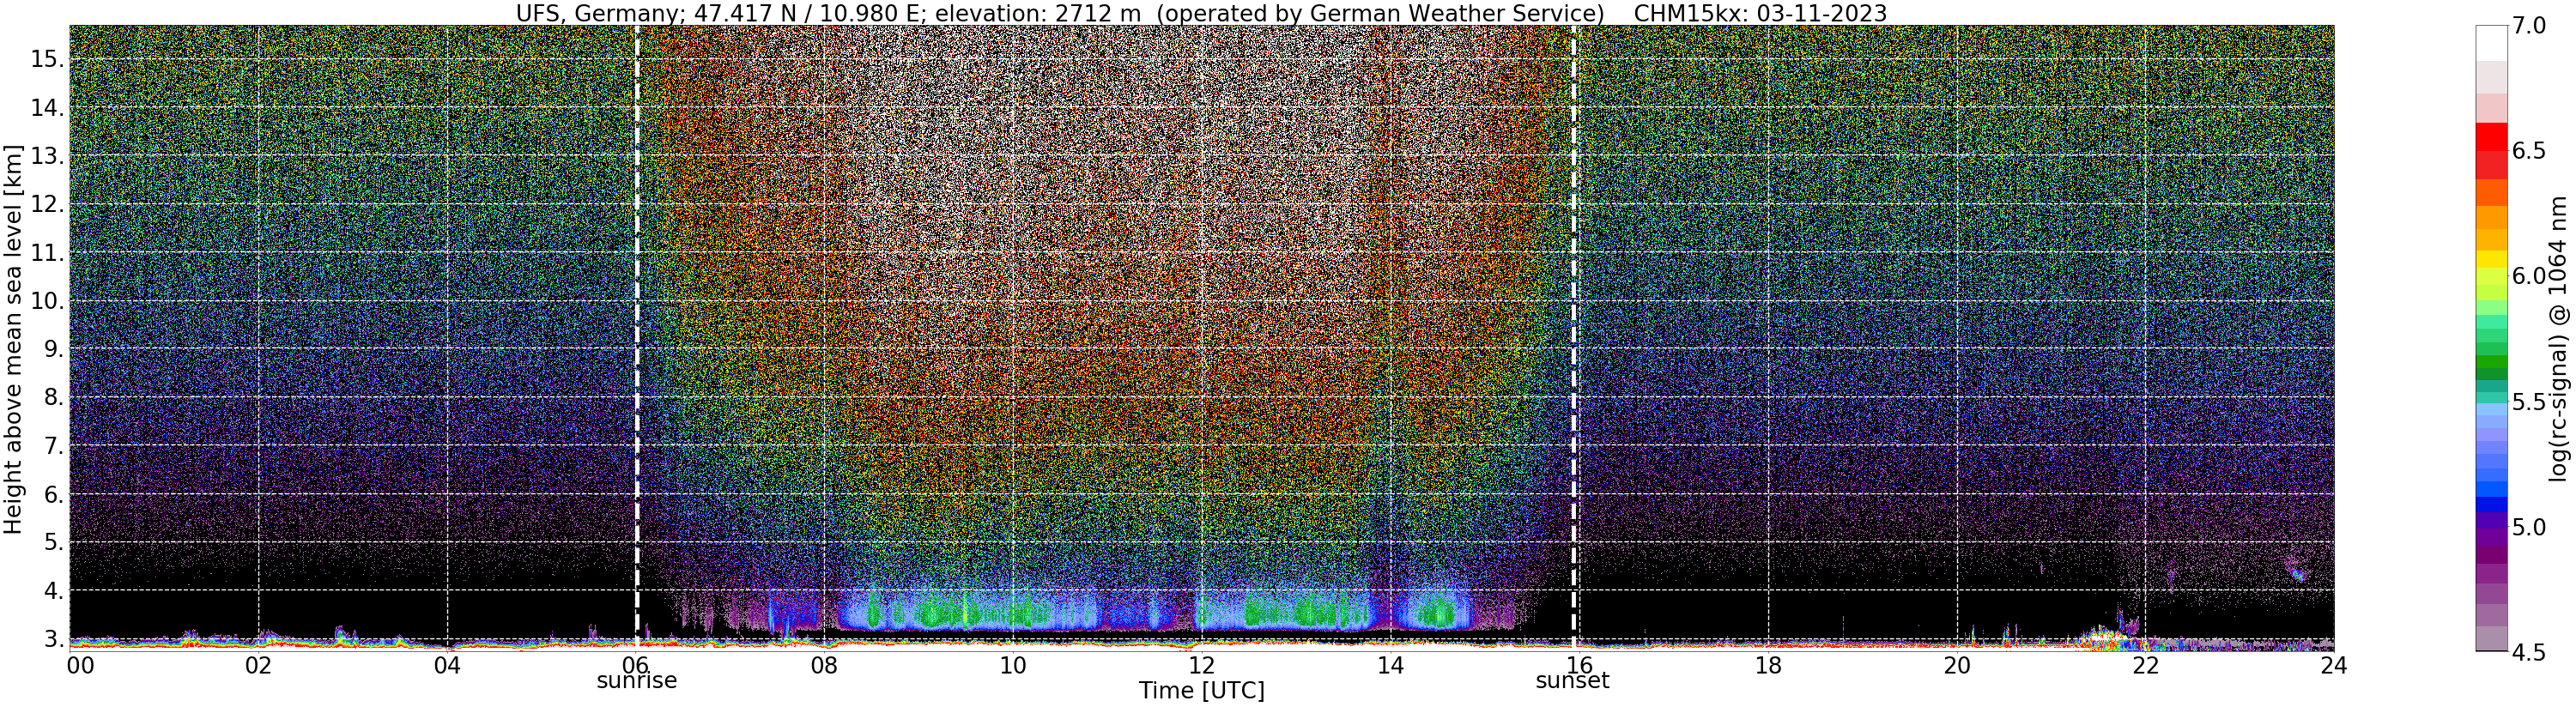Click the colorbar tick label '4.5'
The height and width of the screenshot is (707, 2576).
(x=2528, y=652)
